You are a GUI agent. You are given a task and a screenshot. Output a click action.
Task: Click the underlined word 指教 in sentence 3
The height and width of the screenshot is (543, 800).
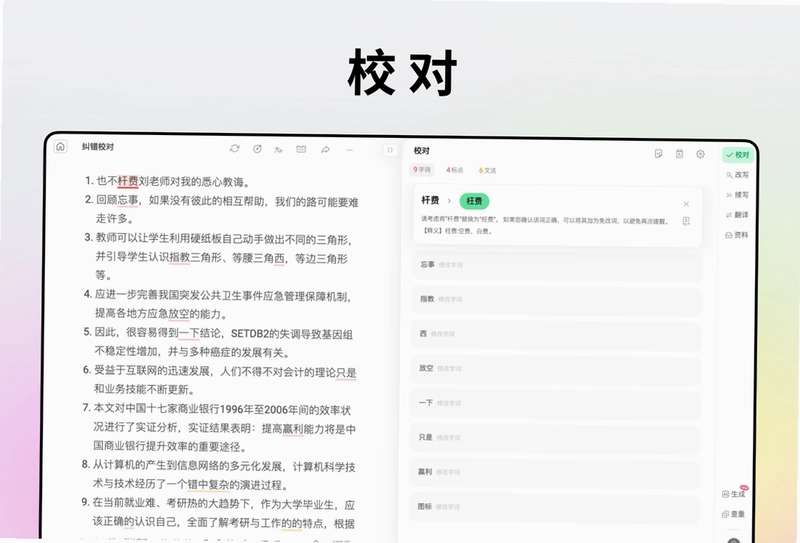pos(180,258)
